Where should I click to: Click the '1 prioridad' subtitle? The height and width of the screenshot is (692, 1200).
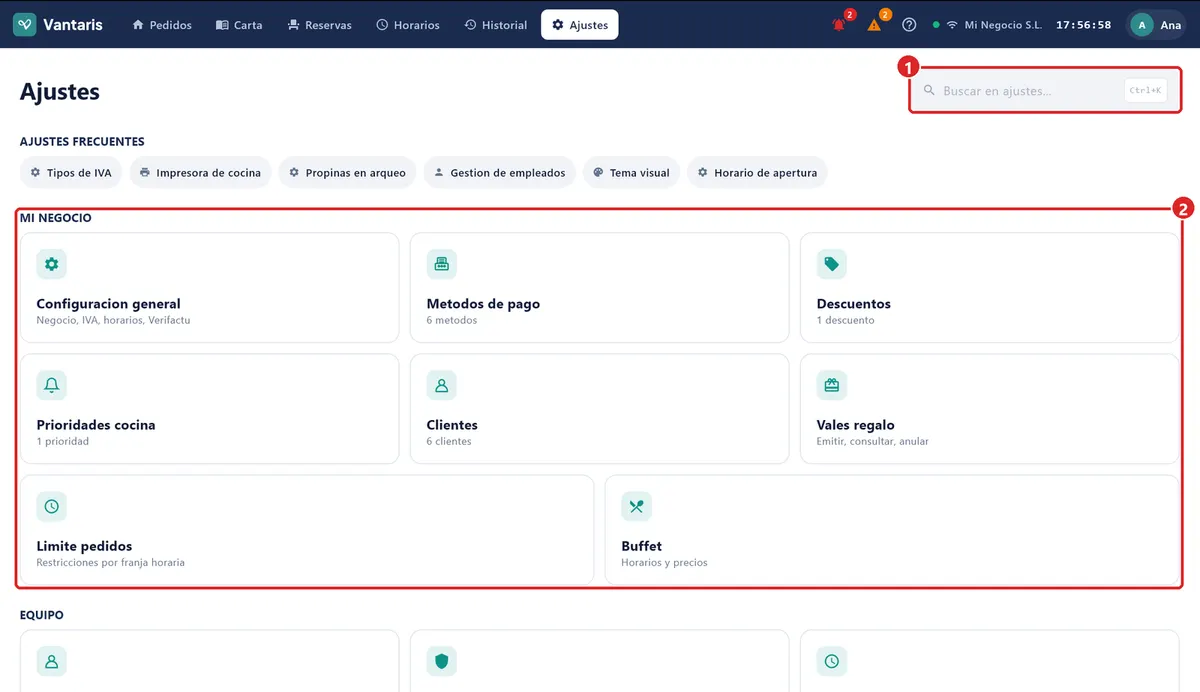pyautogui.click(x=63, y=442)
